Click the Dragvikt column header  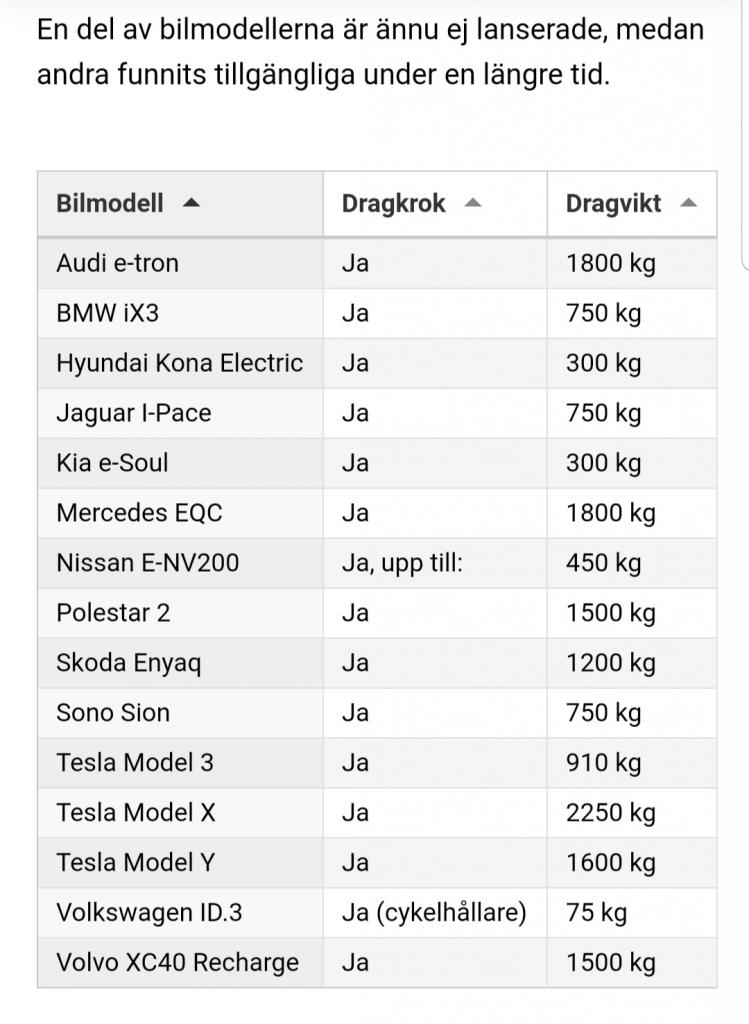point(632,204)
